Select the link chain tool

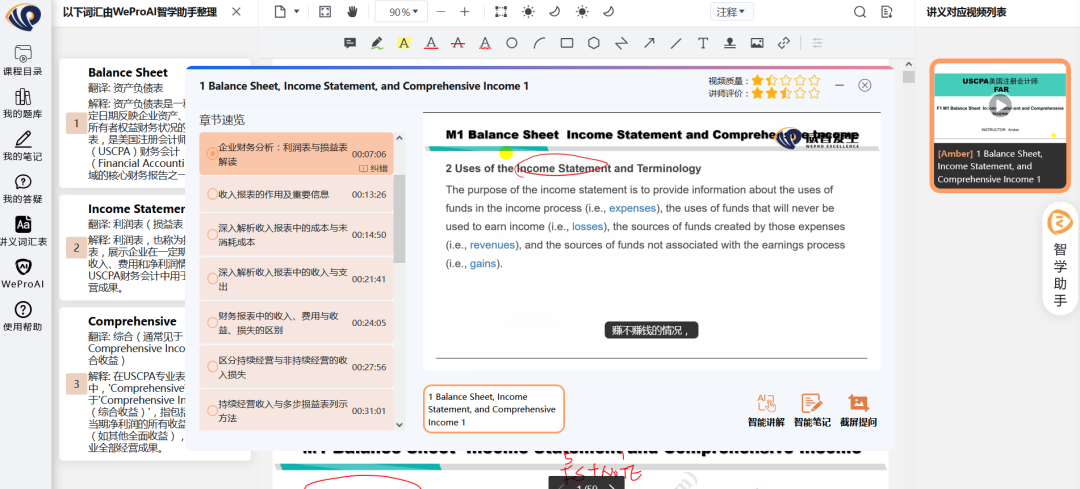tap(784, 43)
